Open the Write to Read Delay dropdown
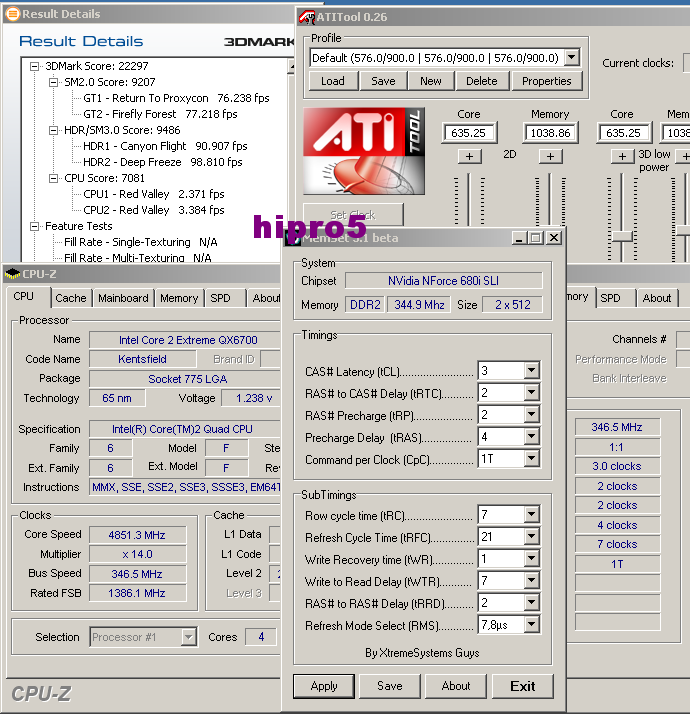Screen dimensions: 690x714 tap(531, 581)
